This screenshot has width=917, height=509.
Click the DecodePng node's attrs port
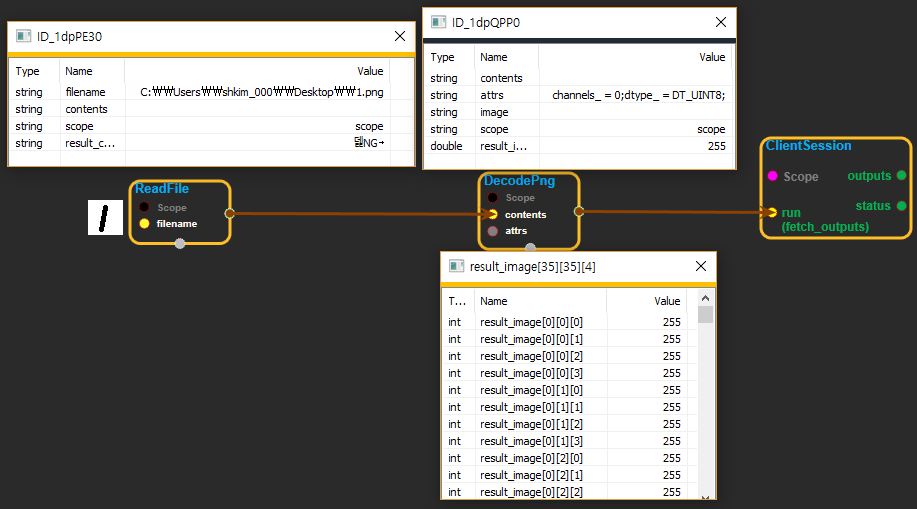click(493, 231)
